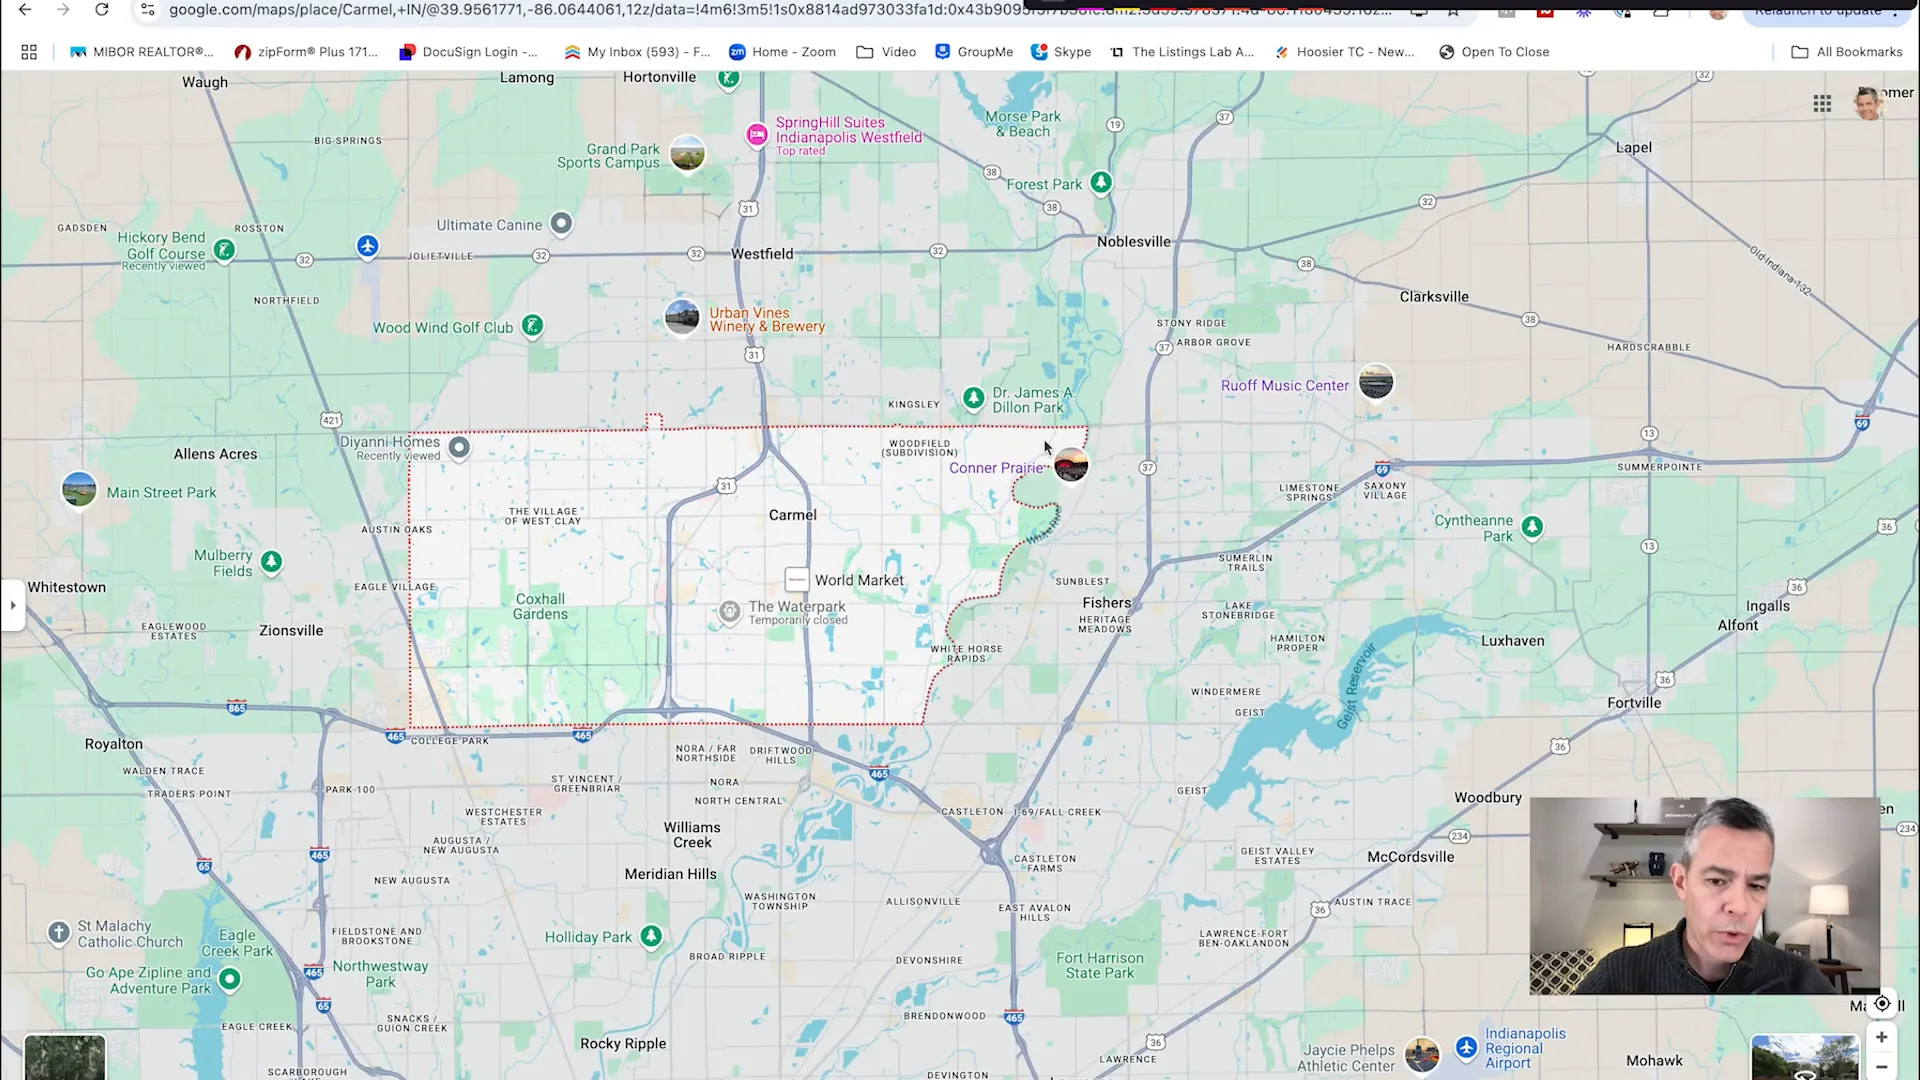Select Ultimate Canine map marker
1920x1080 pixels.
(562, 224)
